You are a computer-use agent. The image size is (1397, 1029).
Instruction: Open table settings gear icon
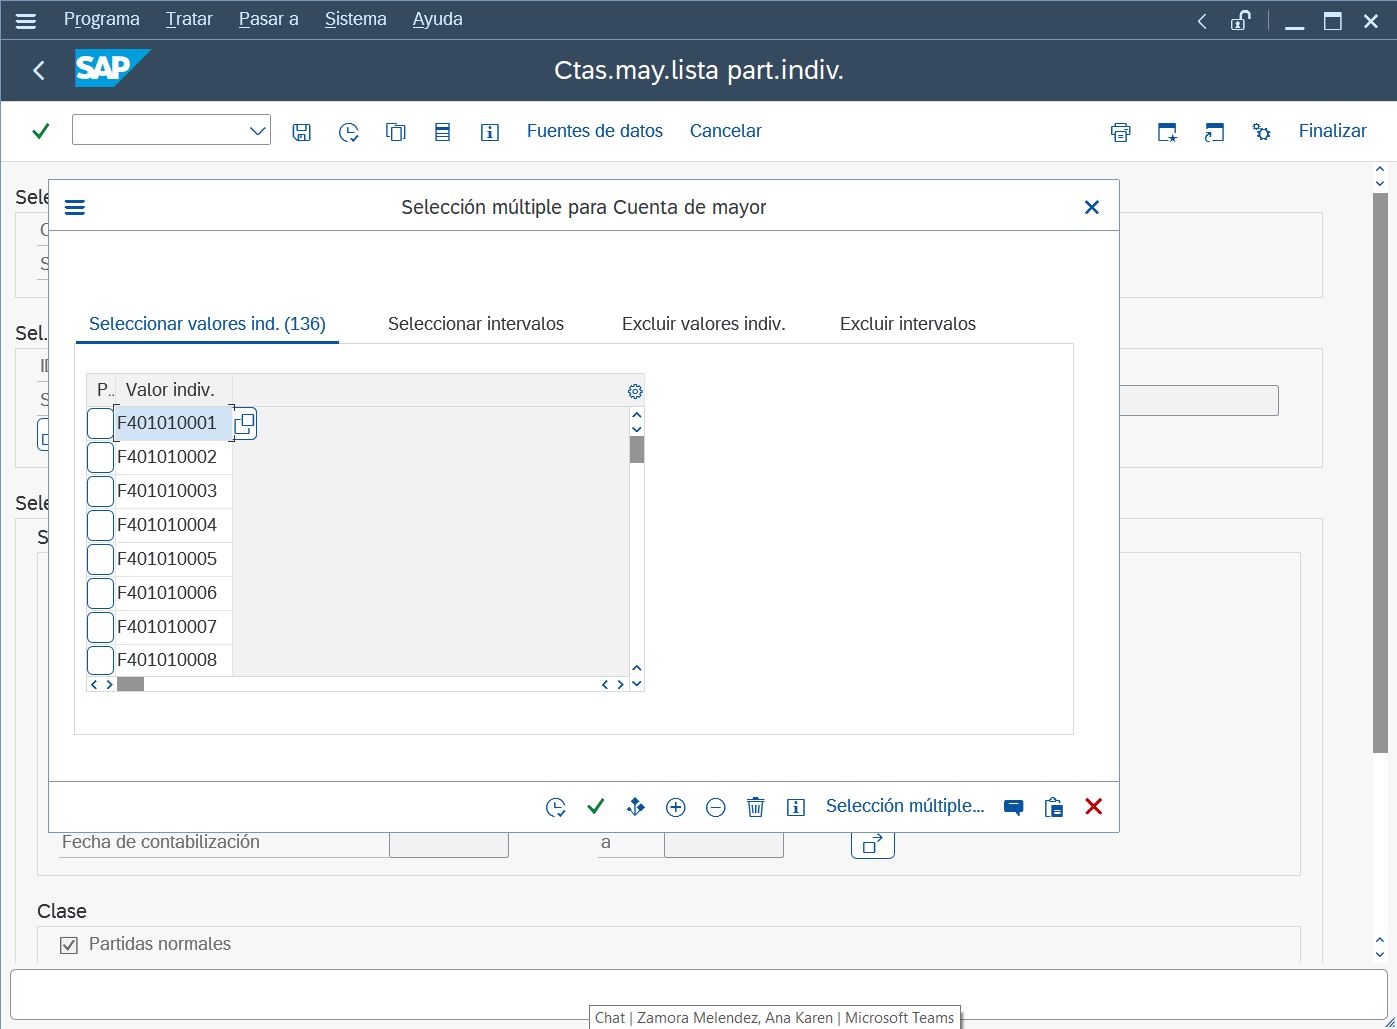635,391
